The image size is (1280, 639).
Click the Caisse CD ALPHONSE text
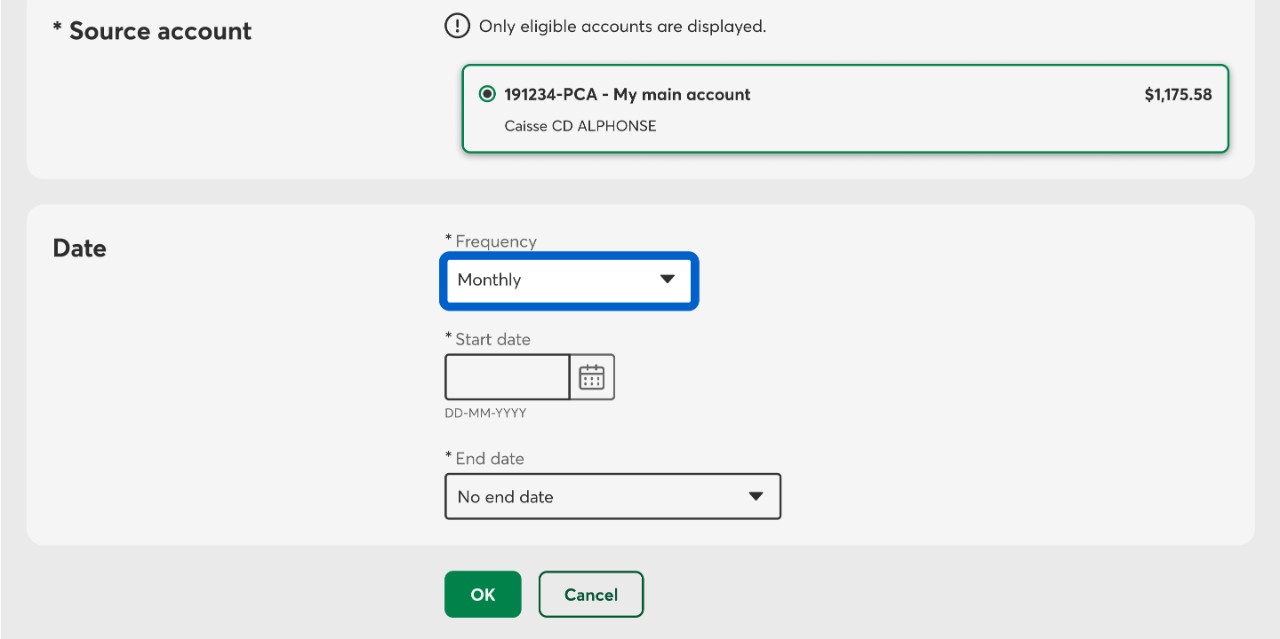point(580,126)
